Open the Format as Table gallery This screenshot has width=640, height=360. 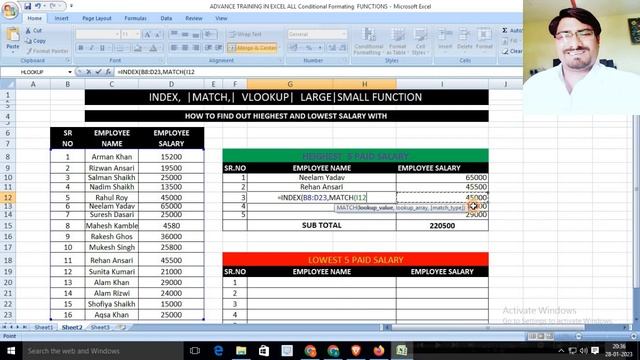(x=397, y=41)
